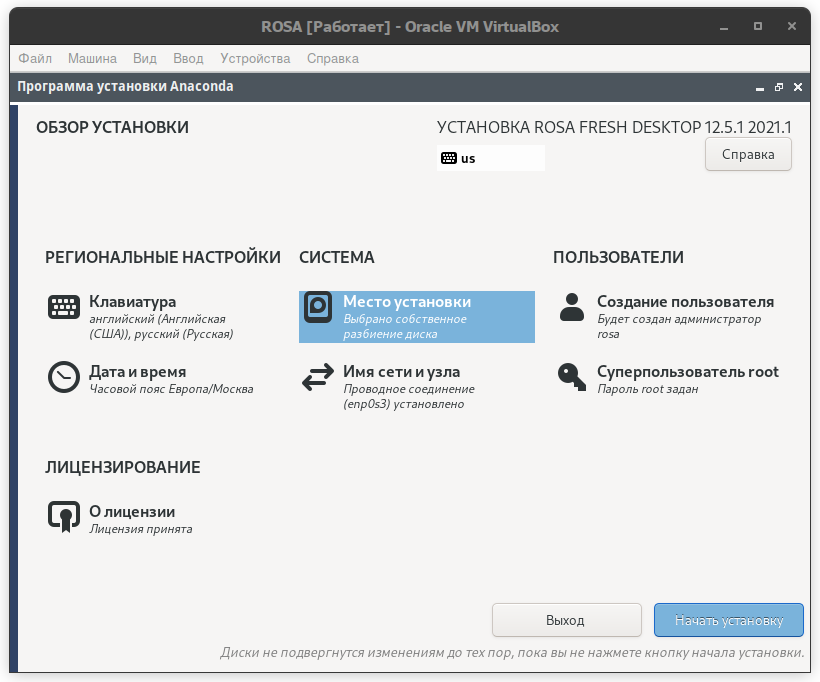820x682 pixels.
Task: Click the Справка help button in installer
Action: tap(748, 154)
